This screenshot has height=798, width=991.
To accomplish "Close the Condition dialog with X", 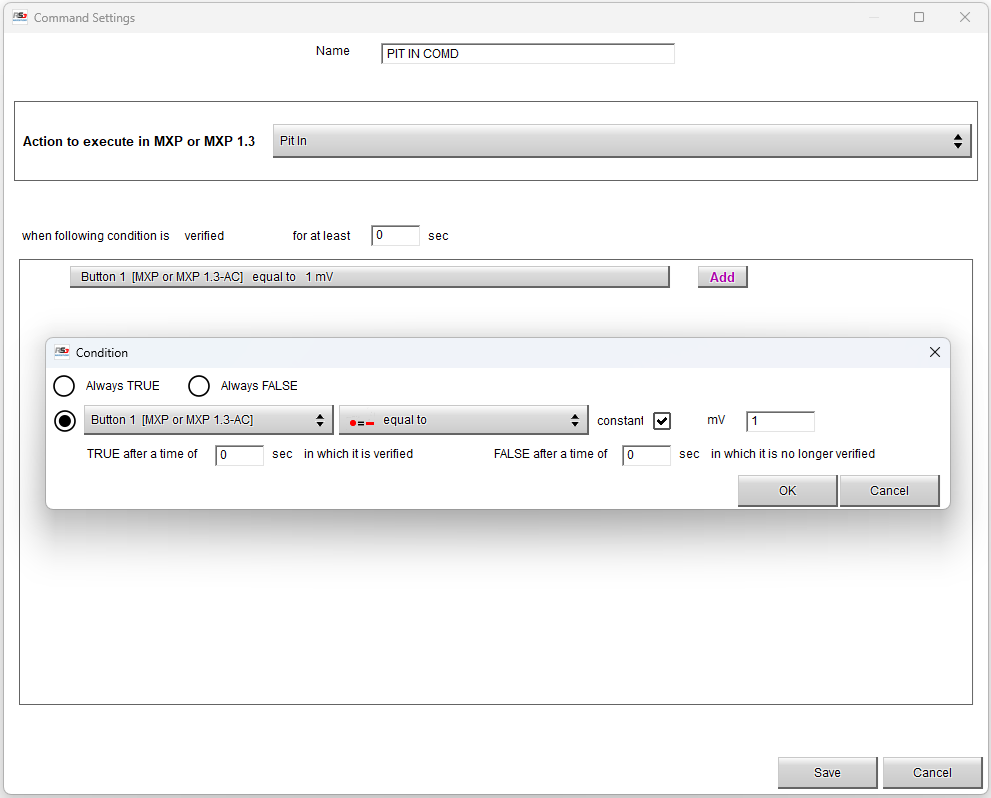I will (934, 352).
